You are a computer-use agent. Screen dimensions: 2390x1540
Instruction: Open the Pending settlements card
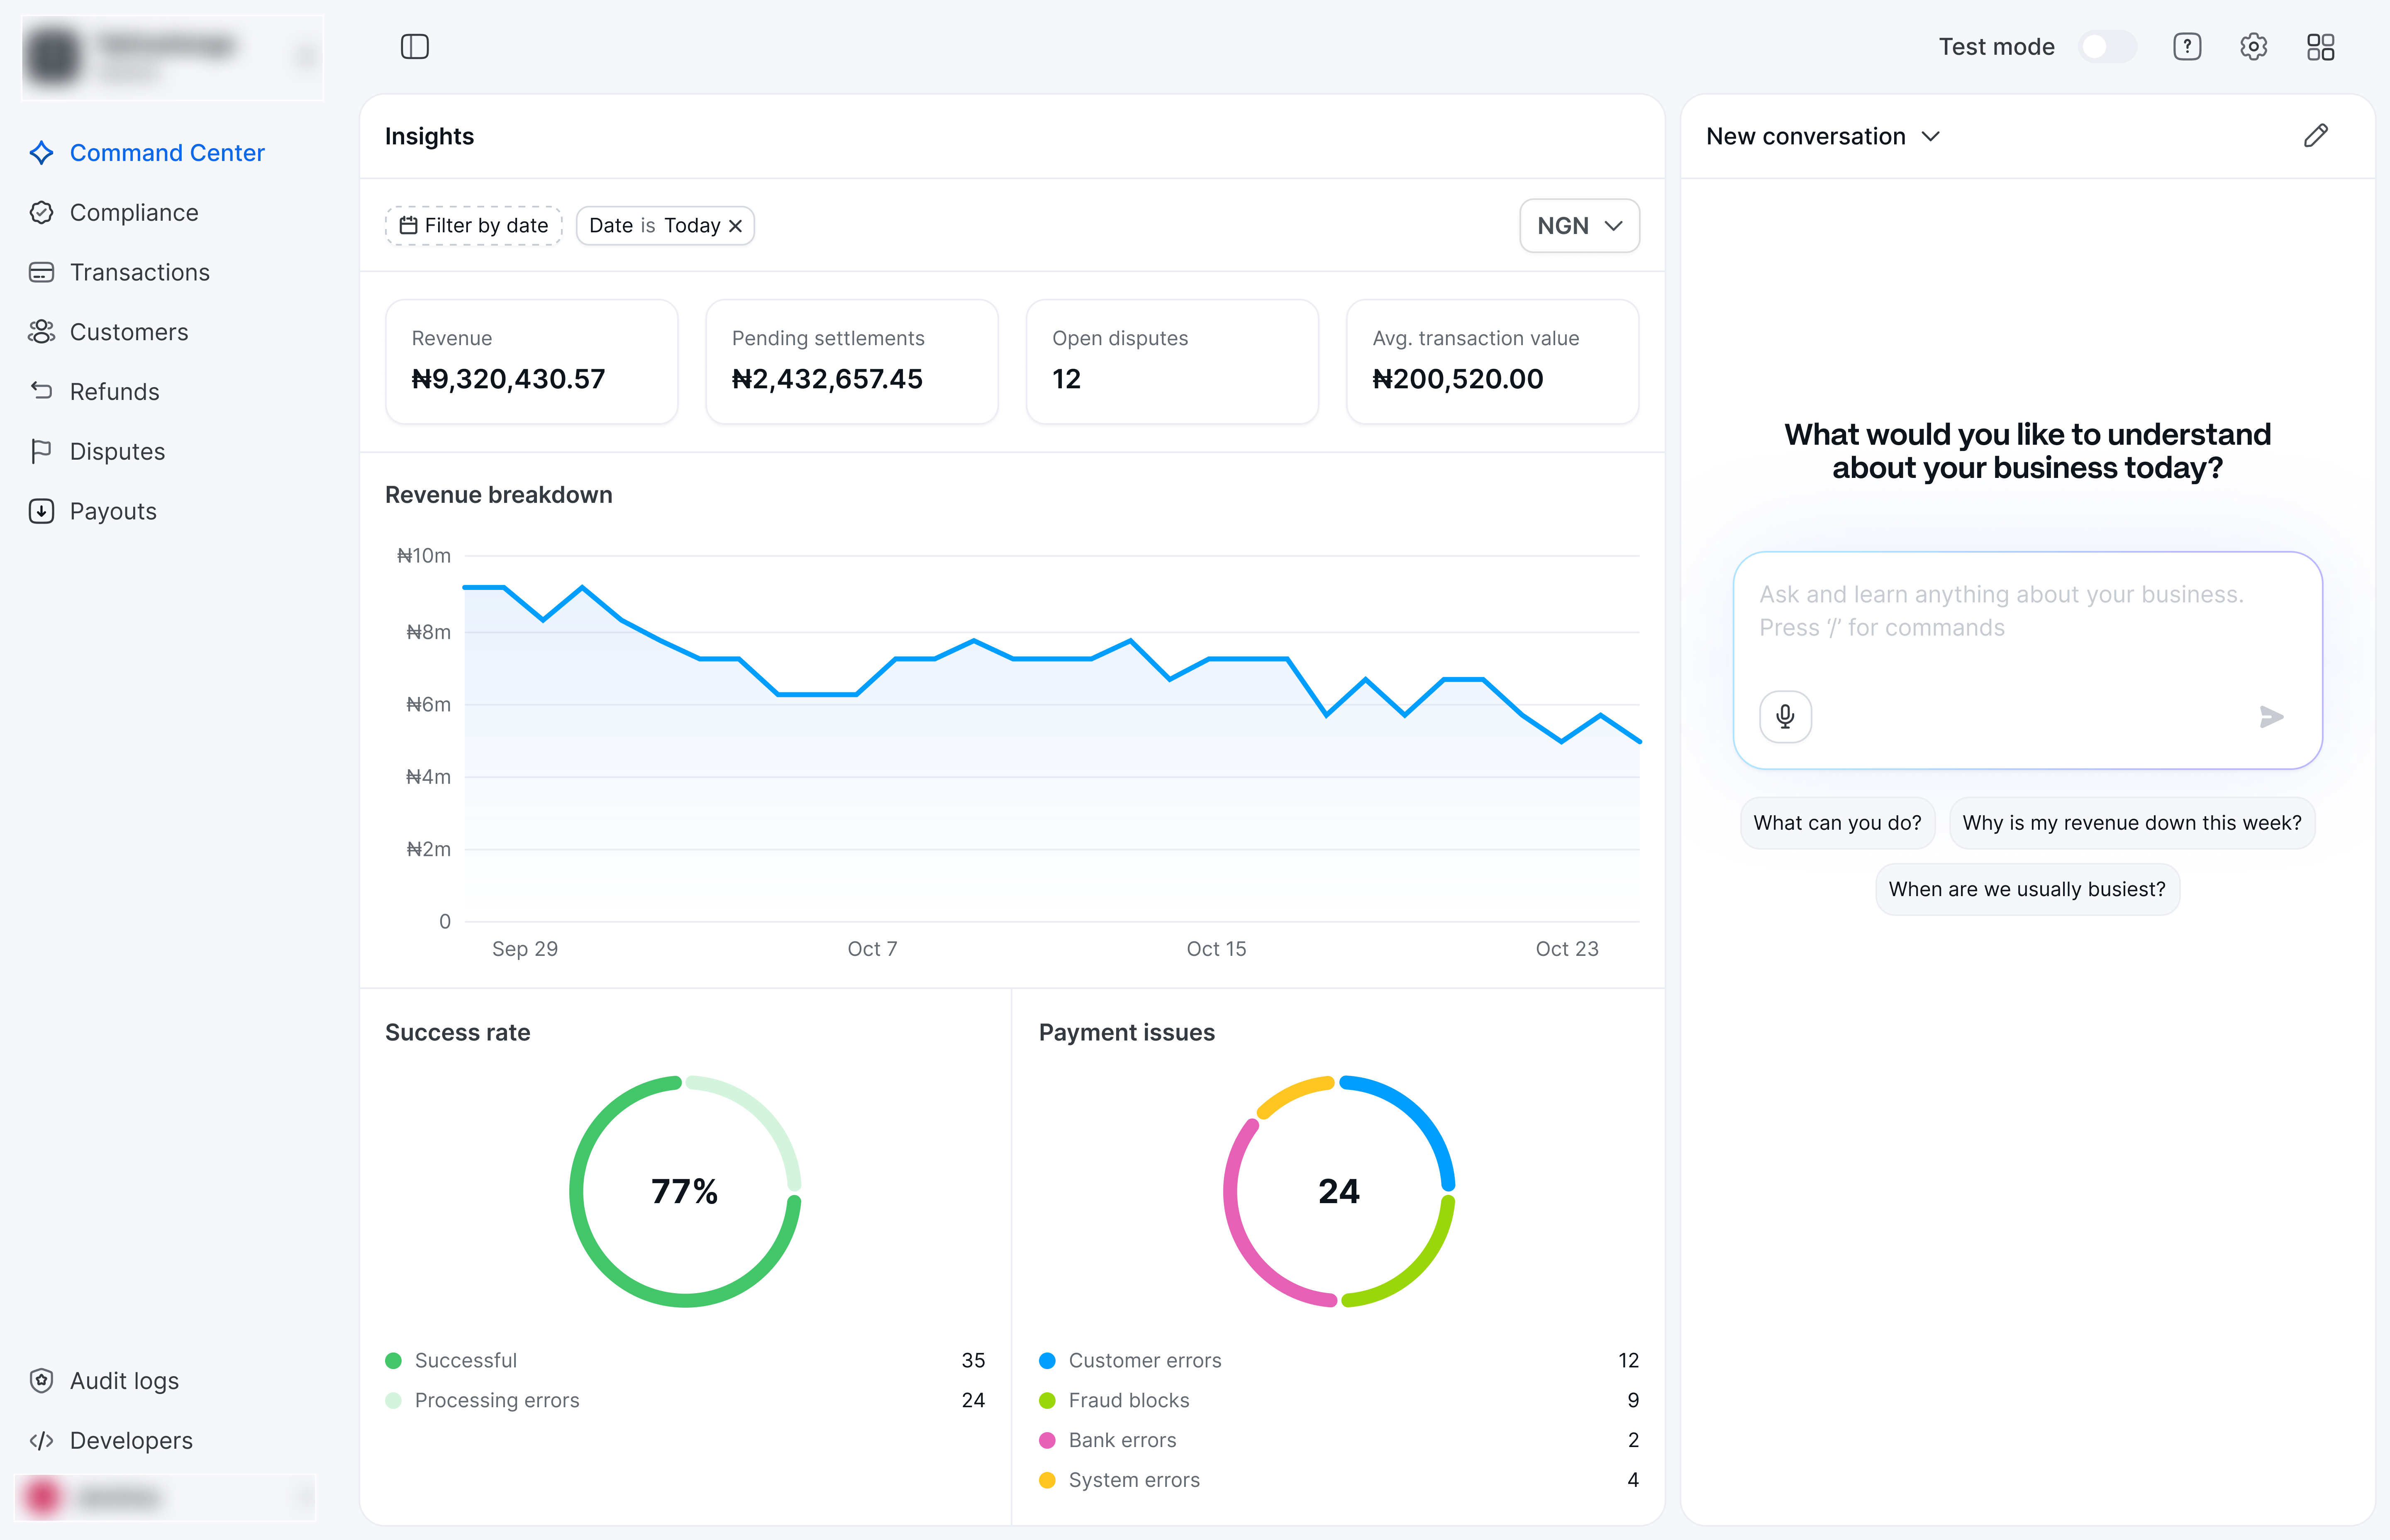pyautogui.click(x=852, y=362)
